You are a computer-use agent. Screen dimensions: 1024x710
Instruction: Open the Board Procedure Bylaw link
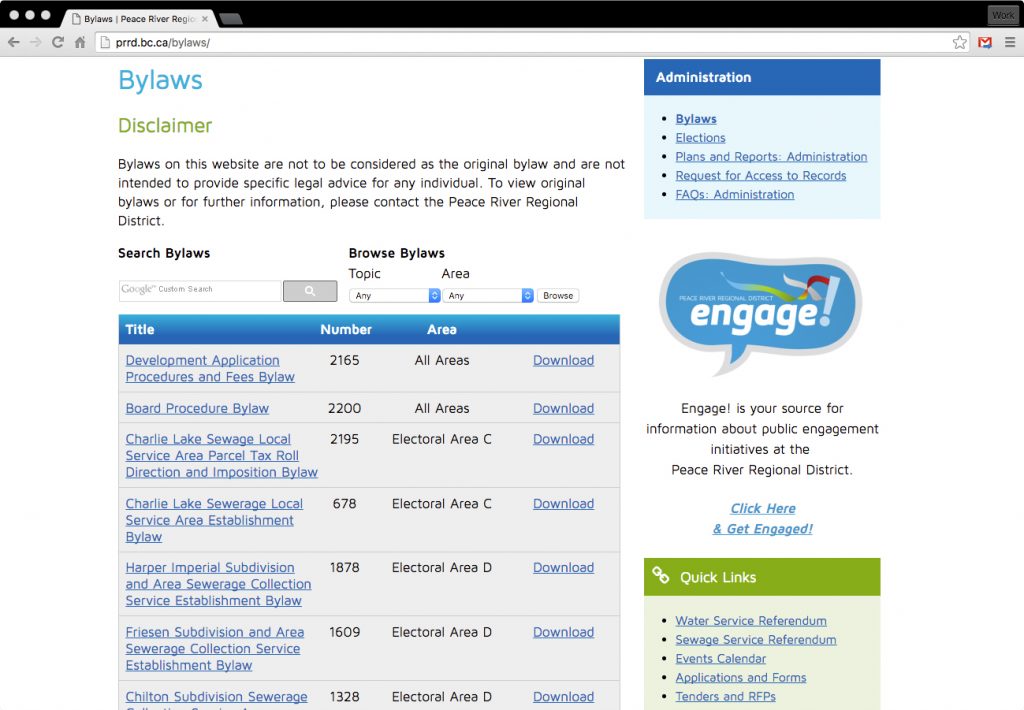pyautogui.click(x=197, y=408)
